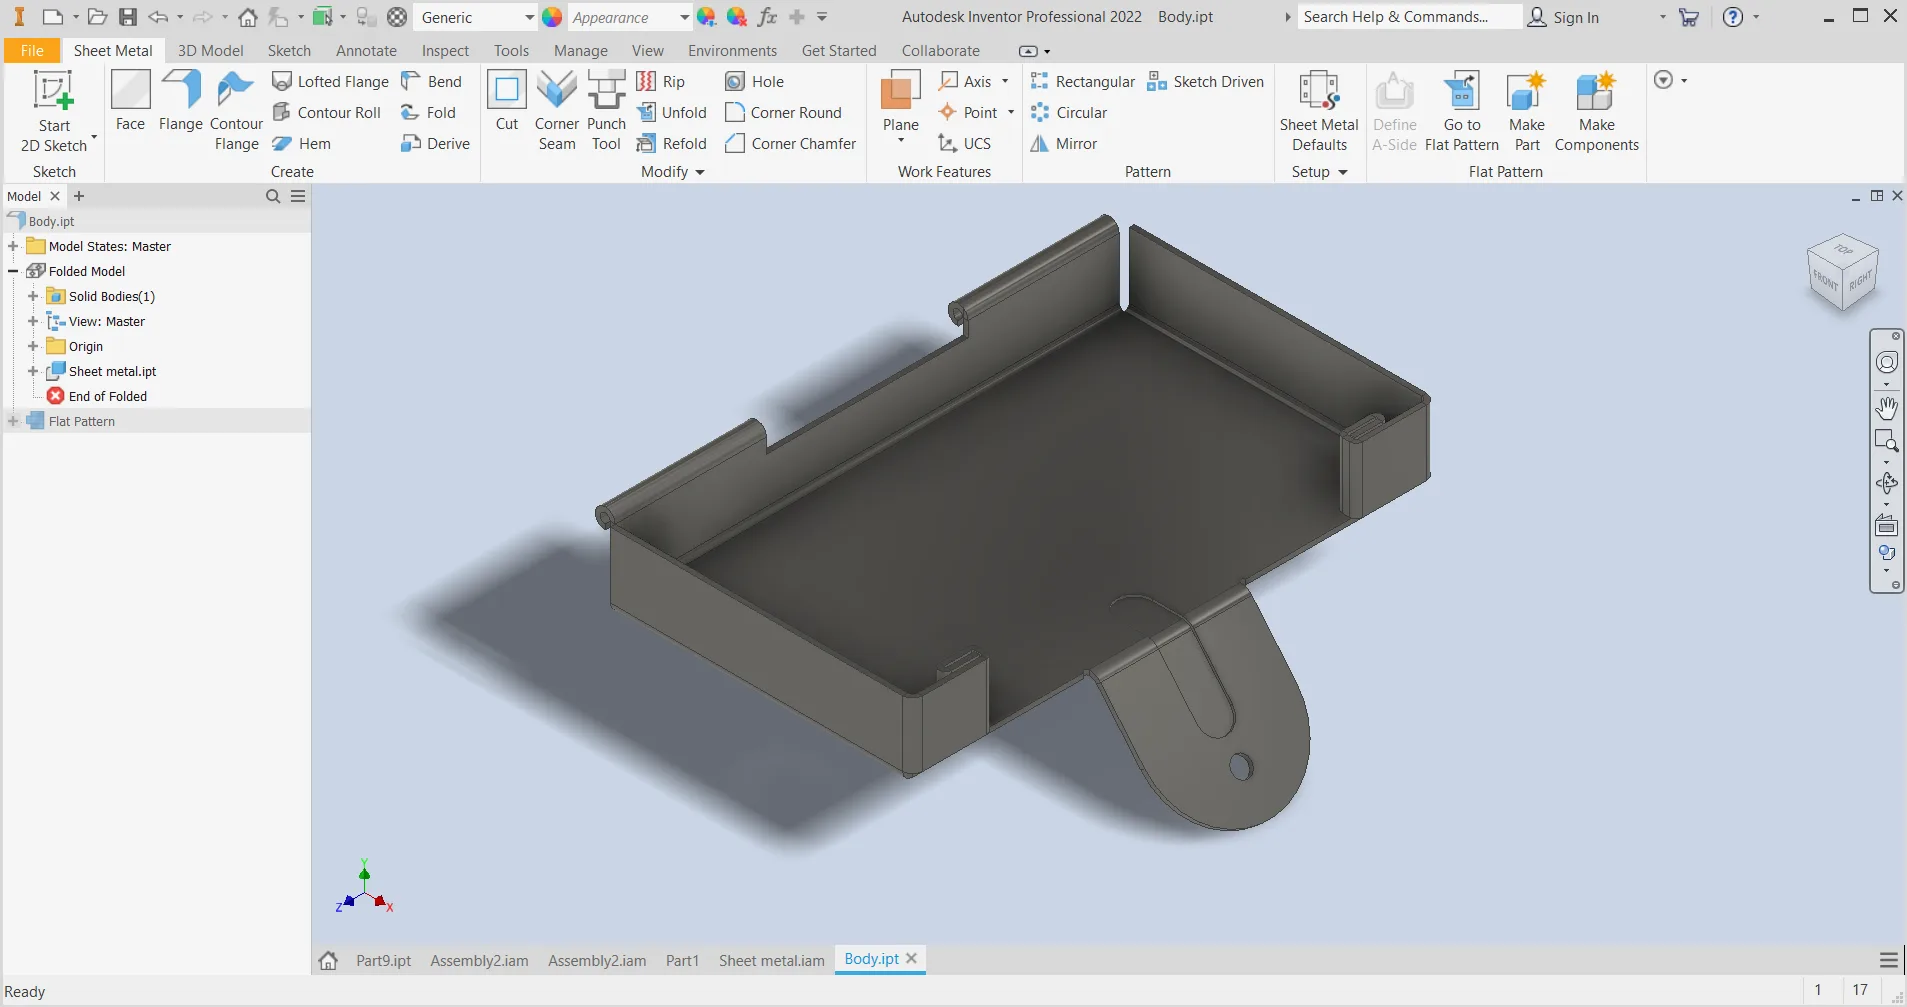Screen dimensions: 1907x1007
Task: Switch to the 3D Model ribbon tab
Action: (x=210, y=51)
